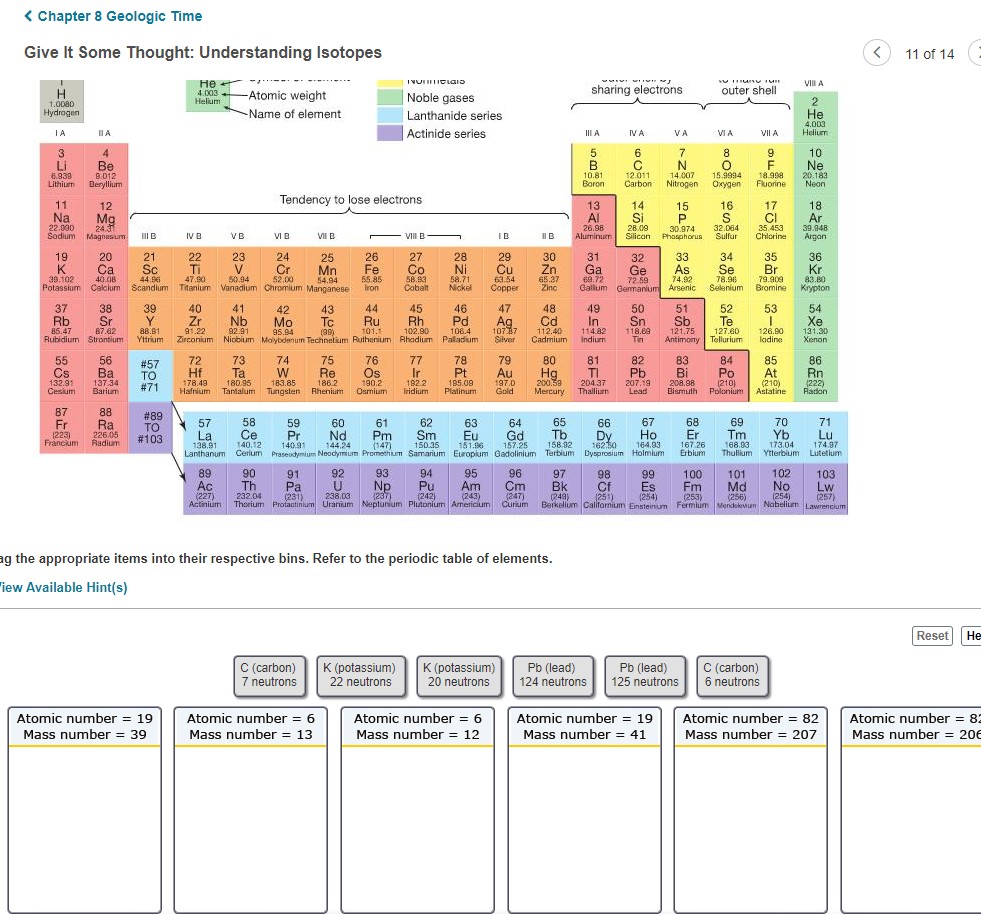Click the Lanthanide series blue legend swatch
The width and height of the screenshot is (981, 914).
389,115
